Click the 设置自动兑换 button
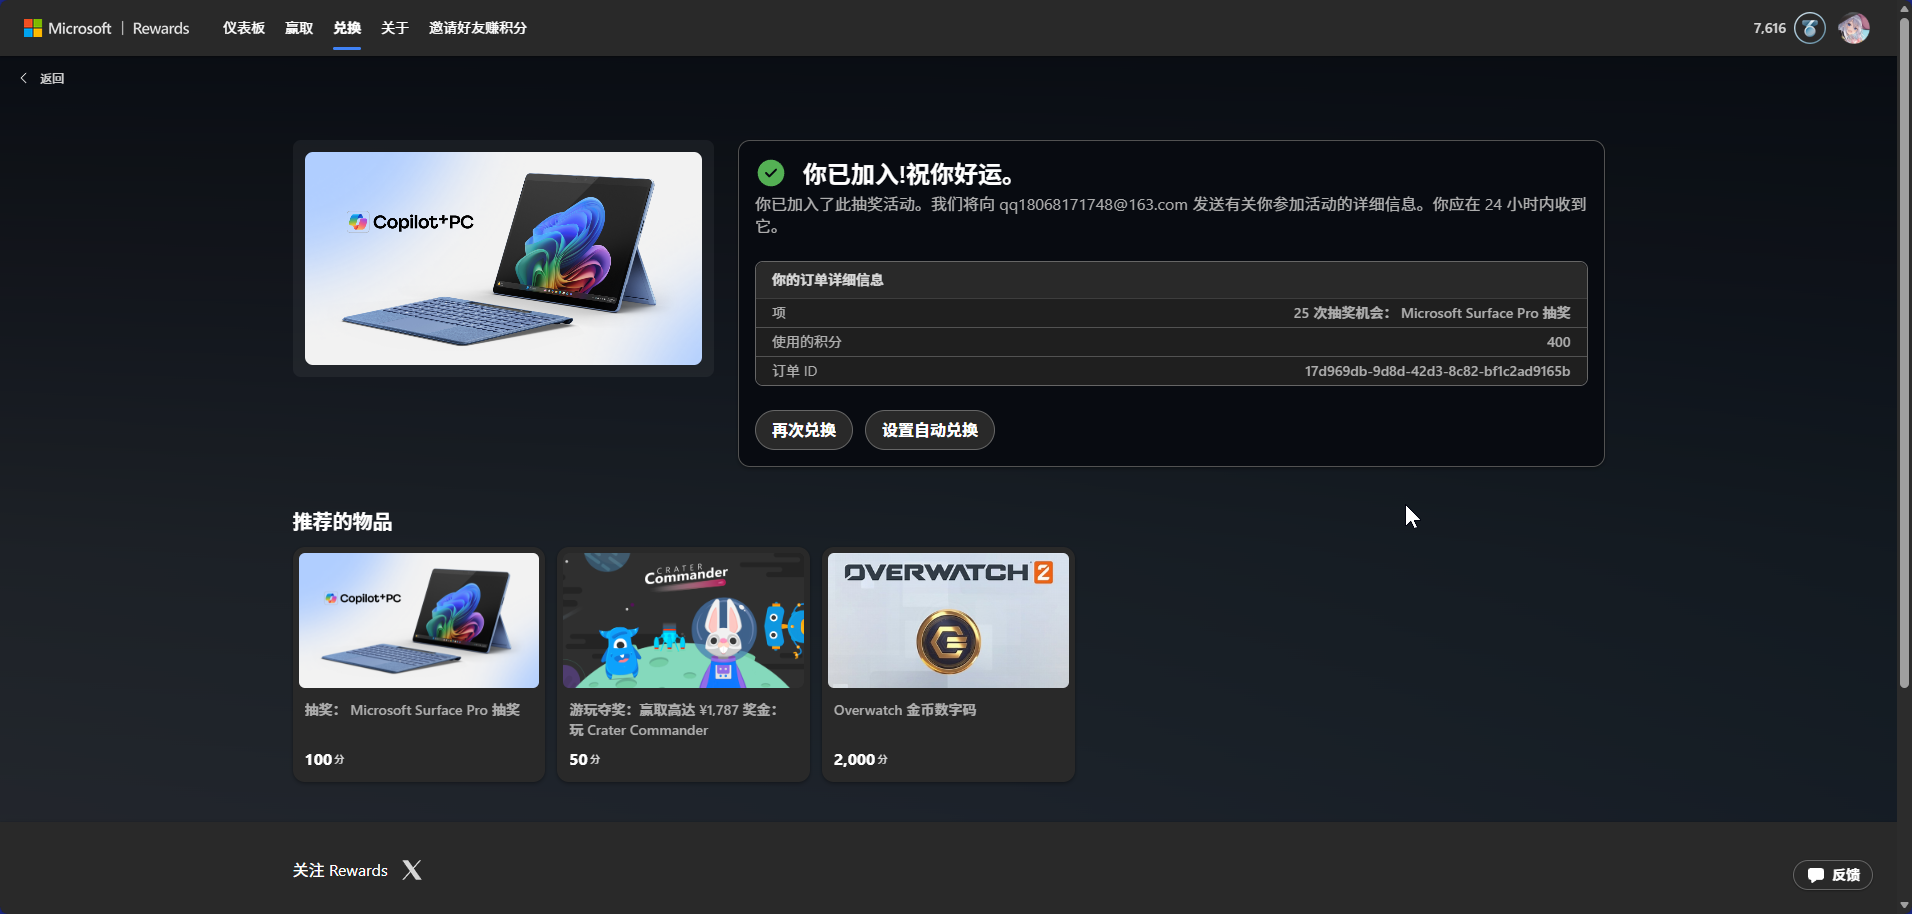 click(x=930, y=430)
